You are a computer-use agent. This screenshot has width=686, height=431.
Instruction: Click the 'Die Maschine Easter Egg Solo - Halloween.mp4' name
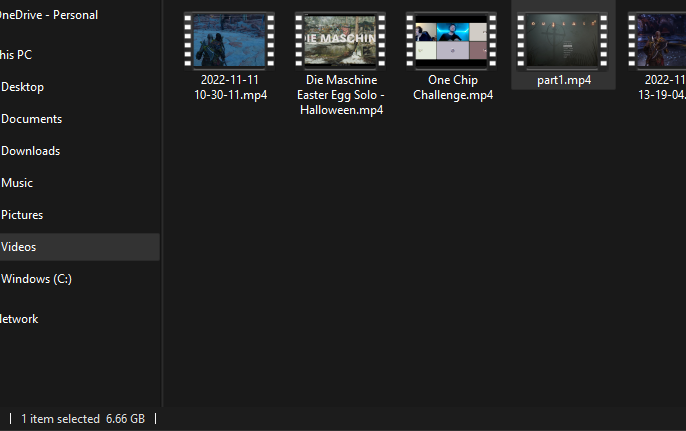coord(340,95)
